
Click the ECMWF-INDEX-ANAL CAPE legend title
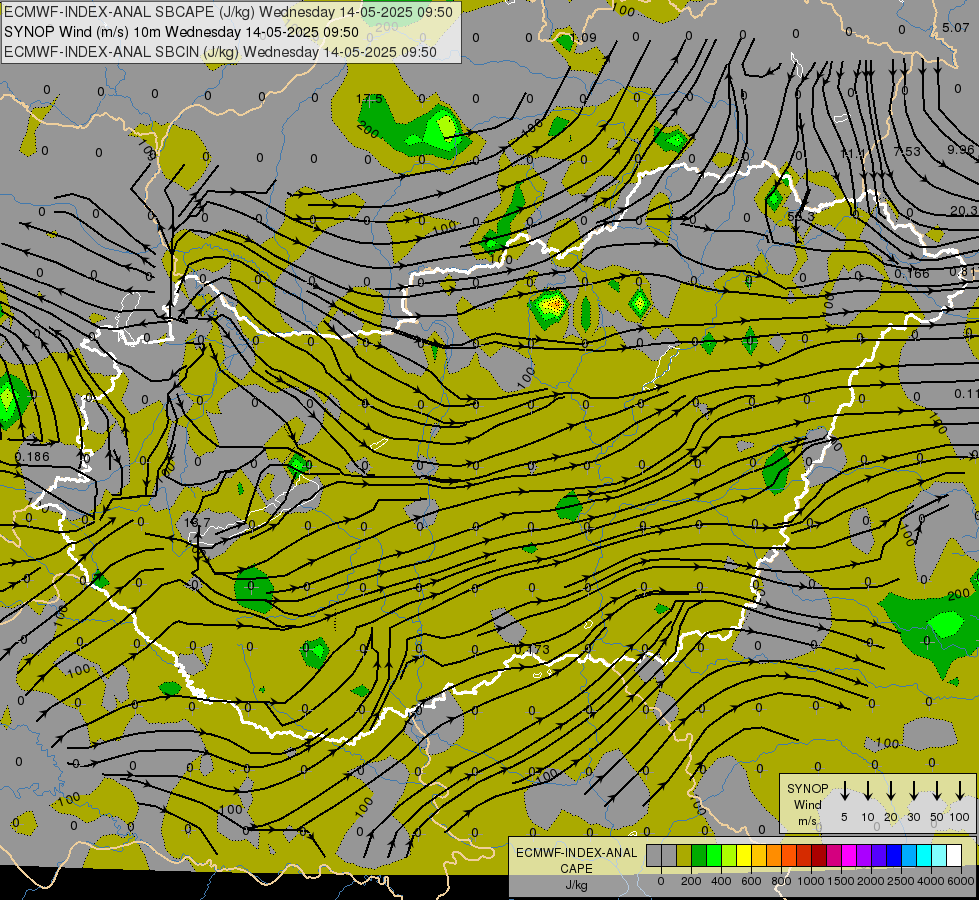click(576, 860)
